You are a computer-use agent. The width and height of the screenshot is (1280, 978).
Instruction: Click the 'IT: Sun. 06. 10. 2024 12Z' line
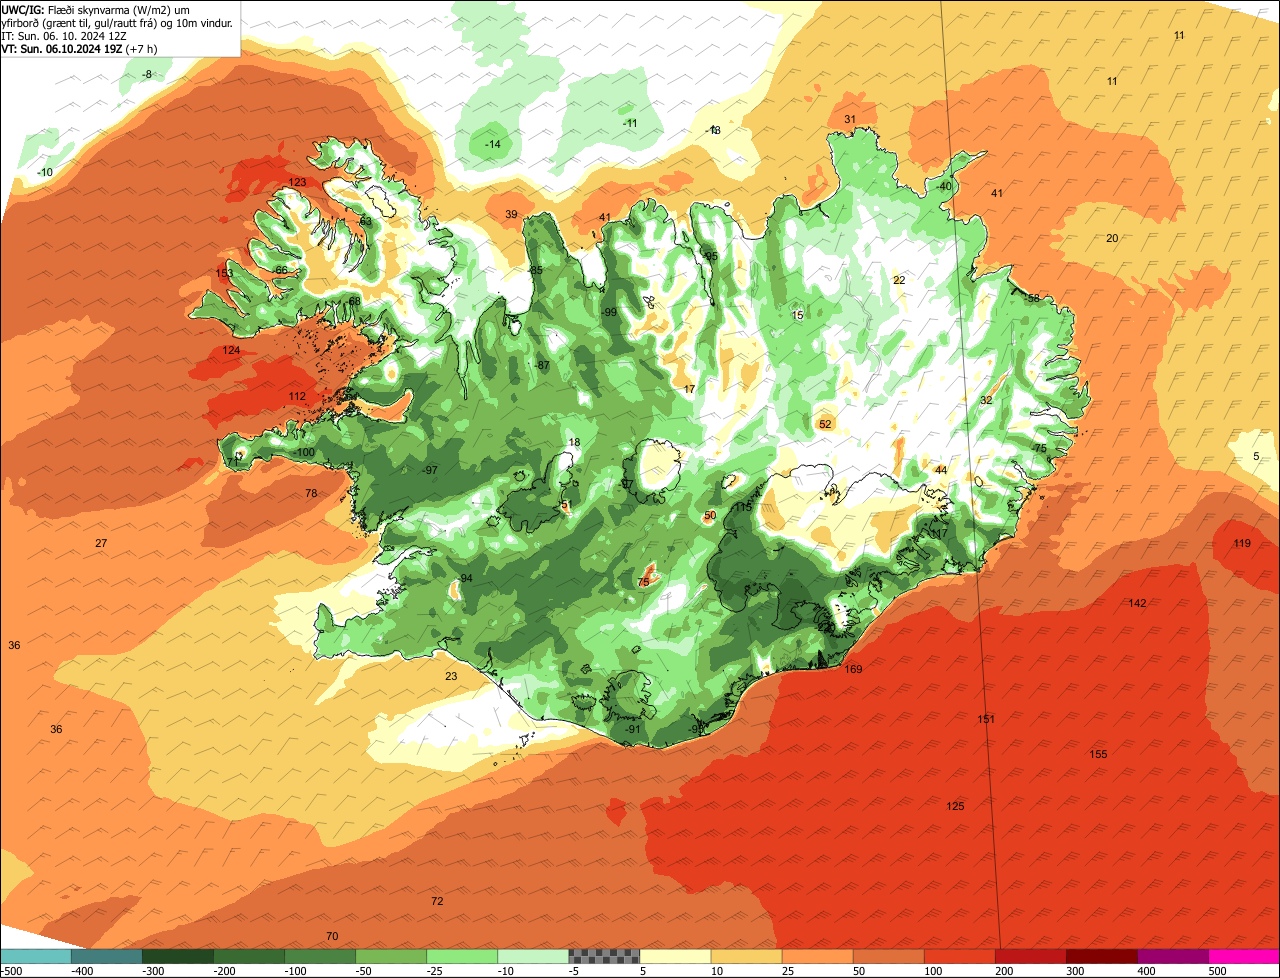[x=66, y=35]
